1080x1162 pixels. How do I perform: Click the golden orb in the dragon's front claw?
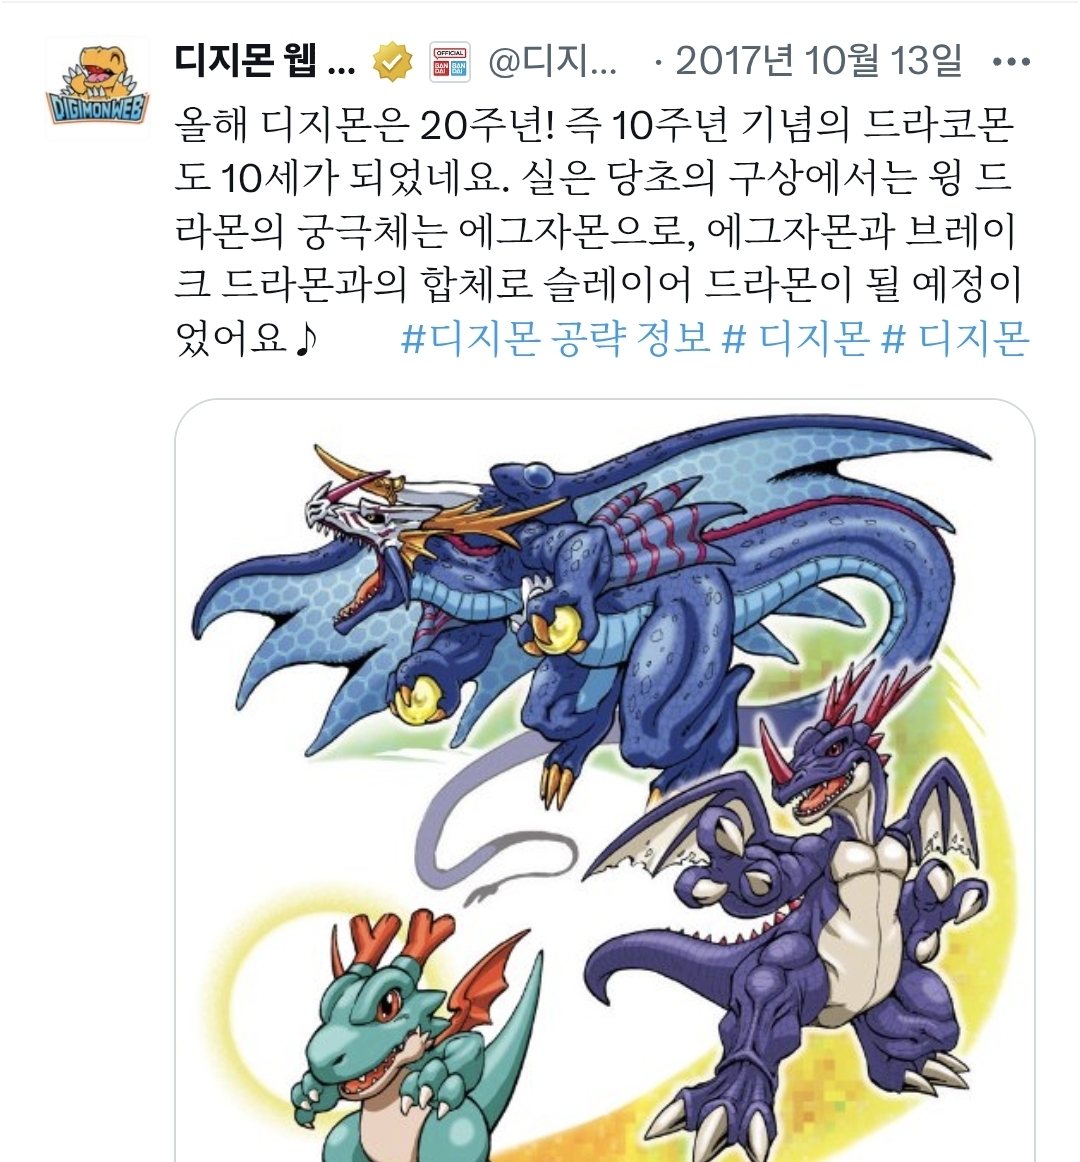click(416, 700)
